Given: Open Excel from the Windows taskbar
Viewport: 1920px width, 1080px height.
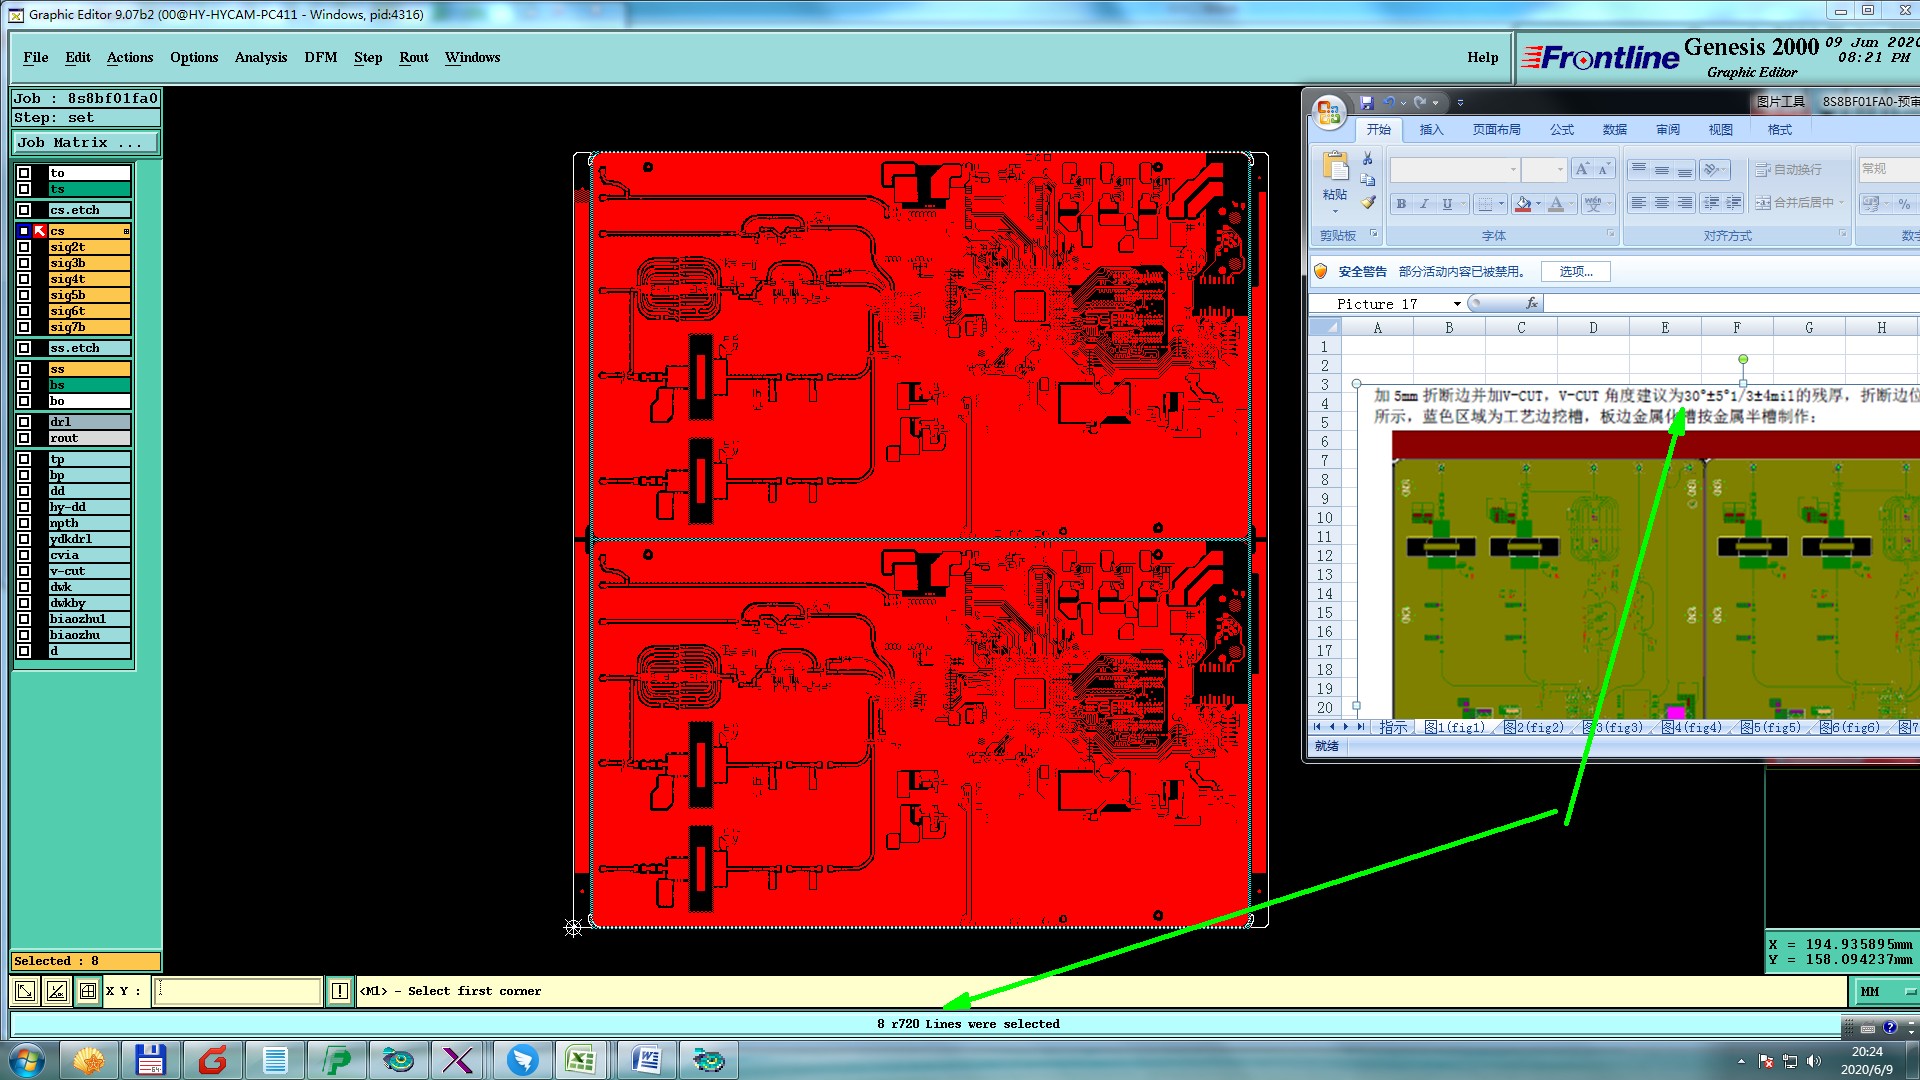Looking at the screenshot, I should [581, 1060].
